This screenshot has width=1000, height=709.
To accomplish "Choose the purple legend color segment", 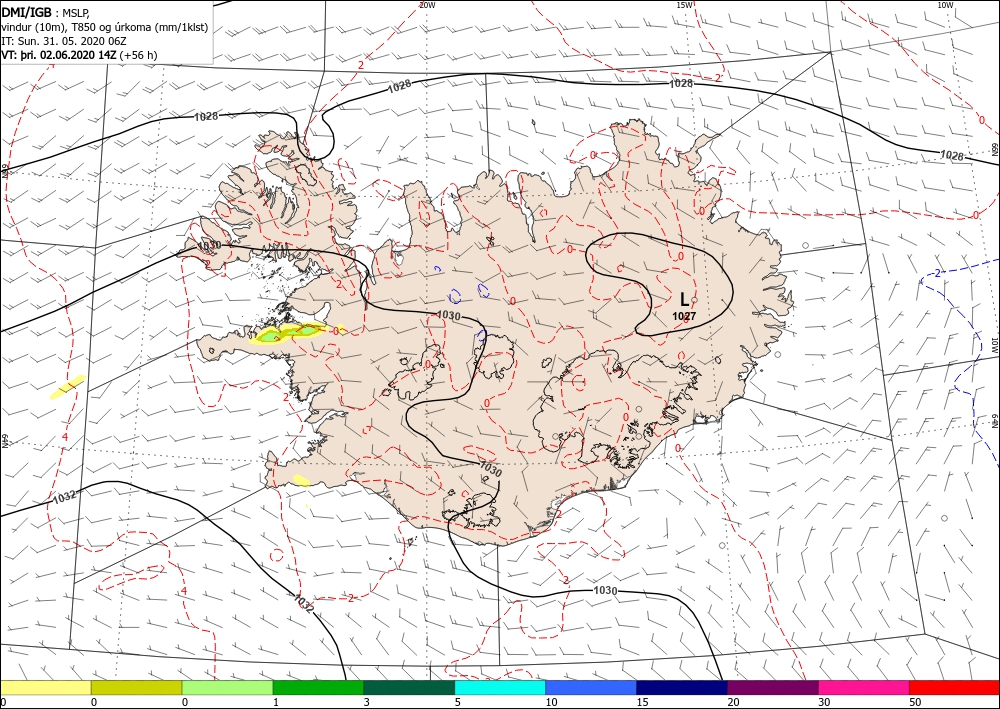I will pyautogui.click(x=773, y=688).
